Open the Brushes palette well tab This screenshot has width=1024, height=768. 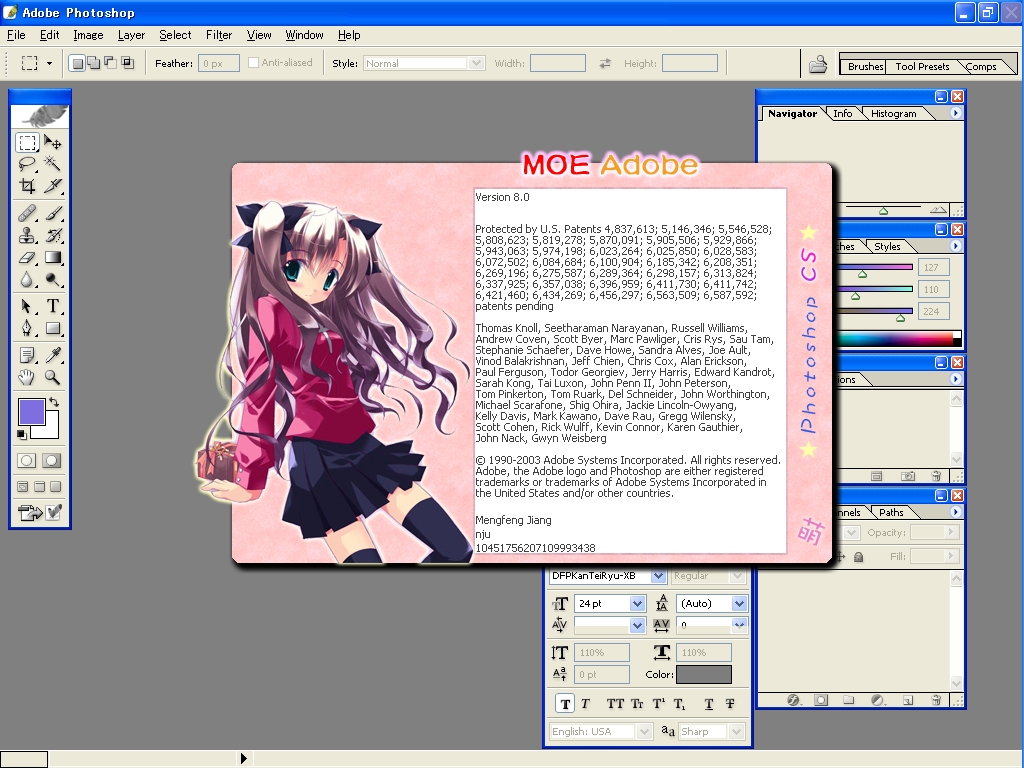pos(865,67)
